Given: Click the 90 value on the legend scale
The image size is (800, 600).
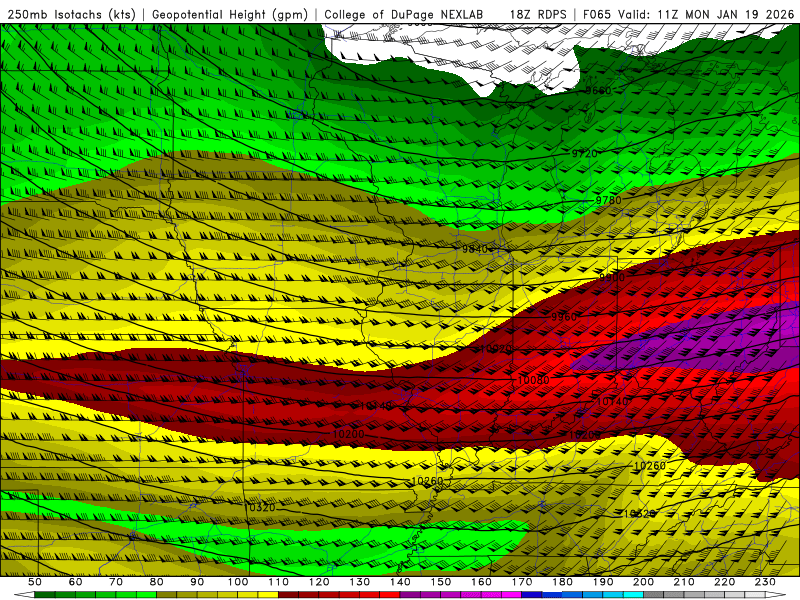Looking at the screenshot, I should pyautogui.click(x=197, y=582).
